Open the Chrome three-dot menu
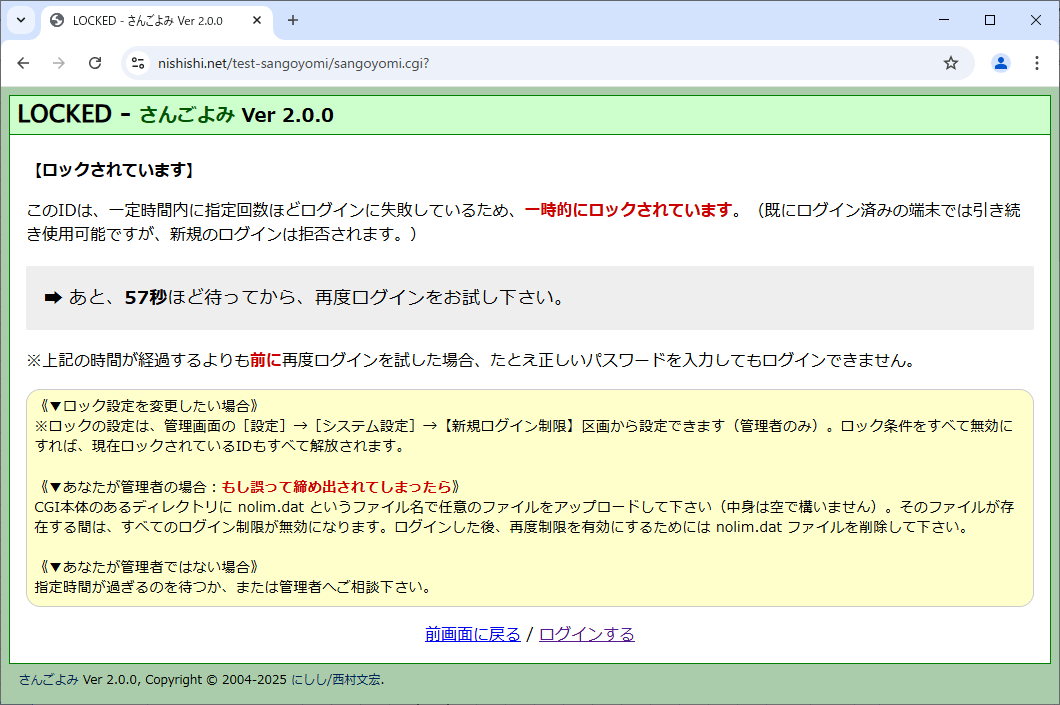The width and height of the screenshot is (1060, 705). (x=1036, y=63)
